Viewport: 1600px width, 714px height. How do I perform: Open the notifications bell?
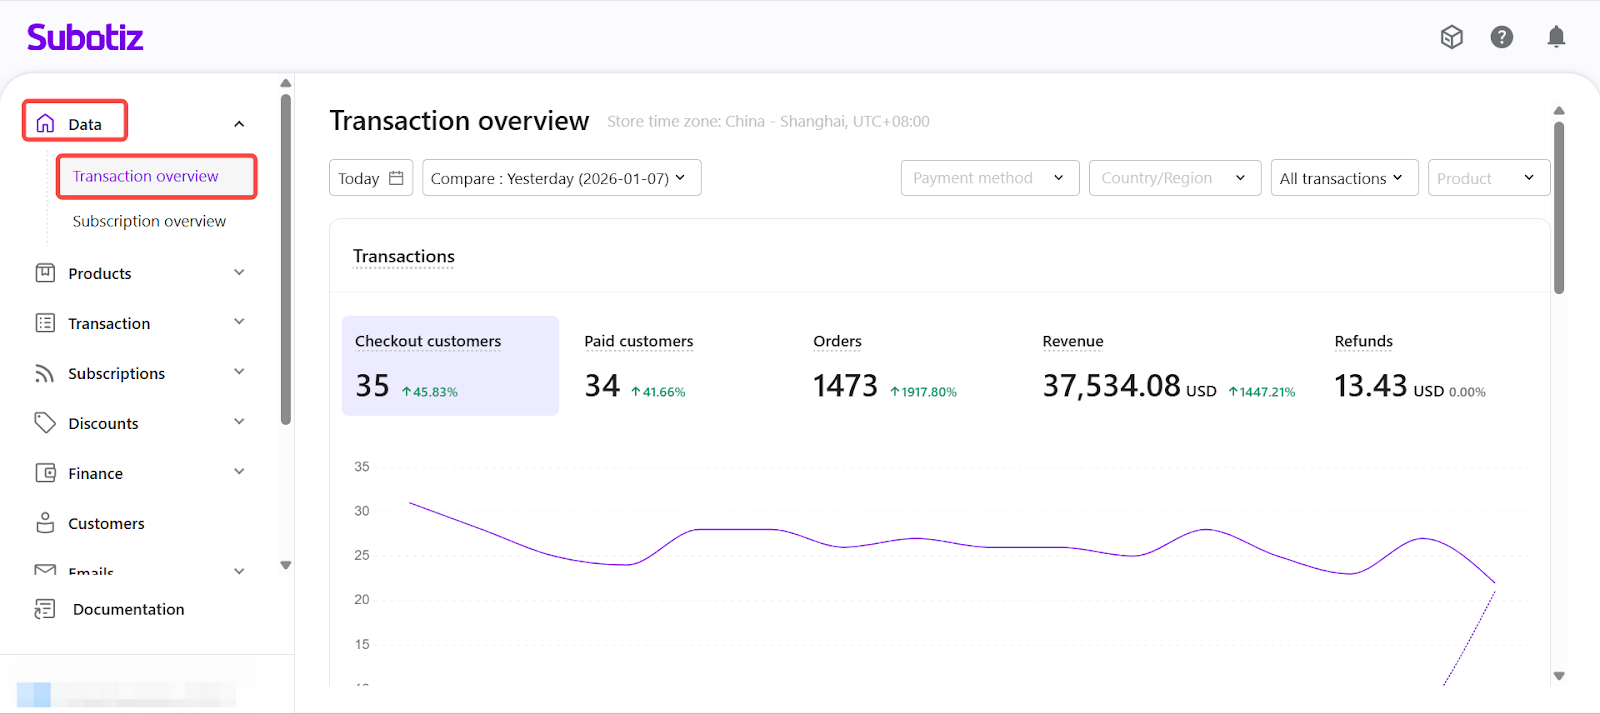[1555, 37]
